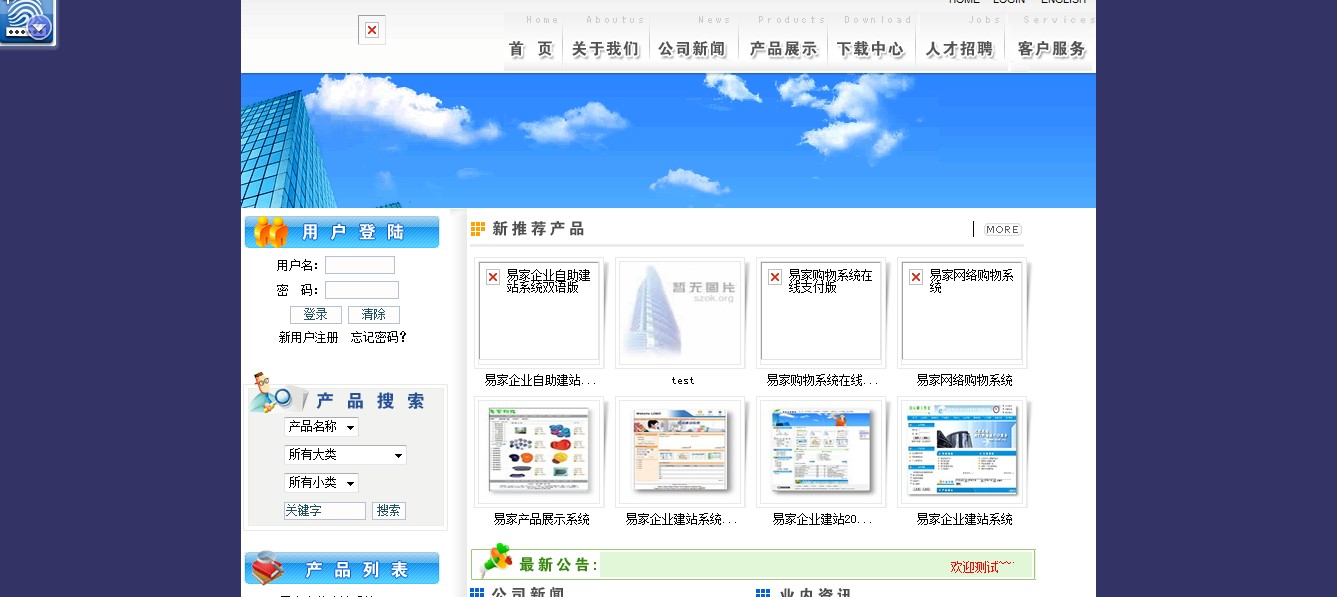This screenshot has height=597, width=1337.
Task: Open the 人才招聘 page
Action: tap(960, 49)
